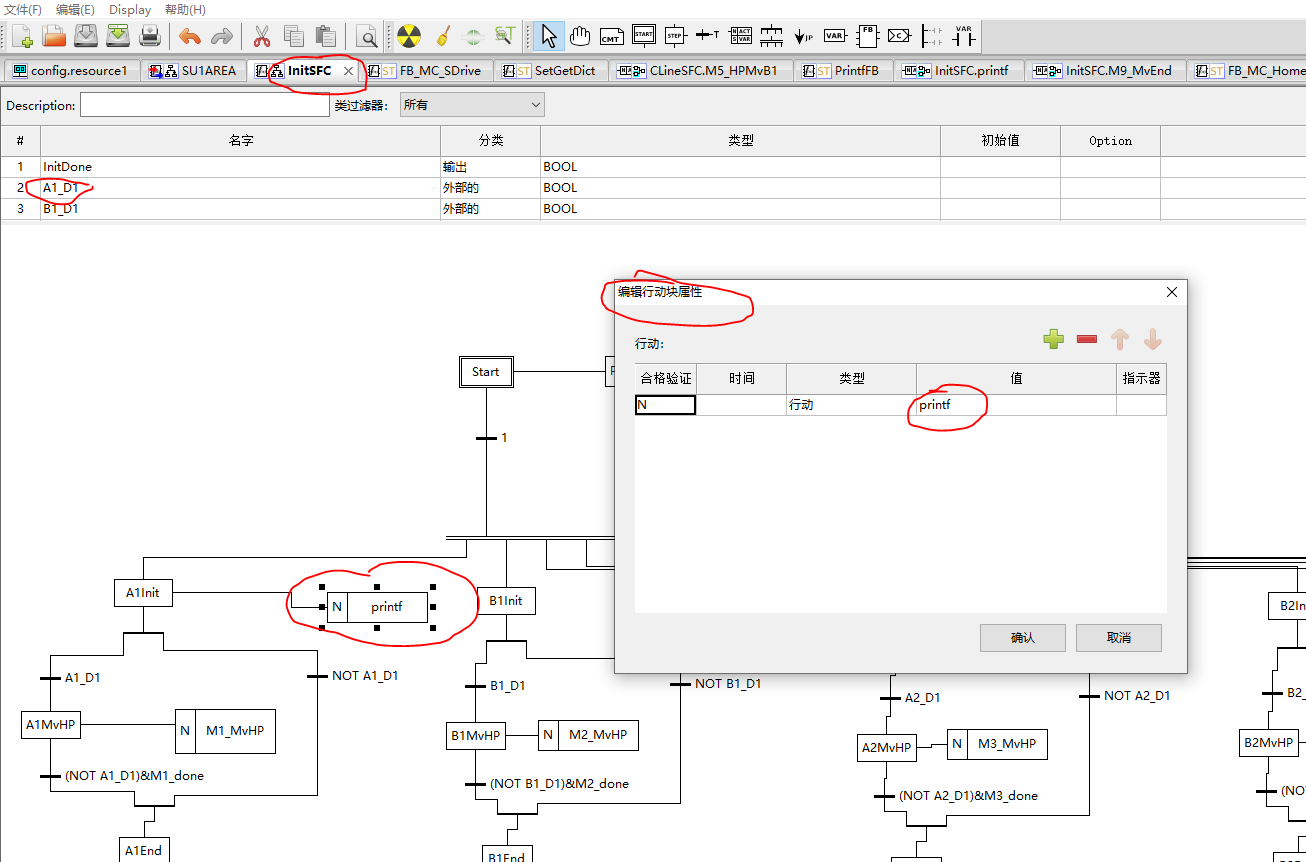
Task: Undo the last edit
Action: (x=189, y=36)
